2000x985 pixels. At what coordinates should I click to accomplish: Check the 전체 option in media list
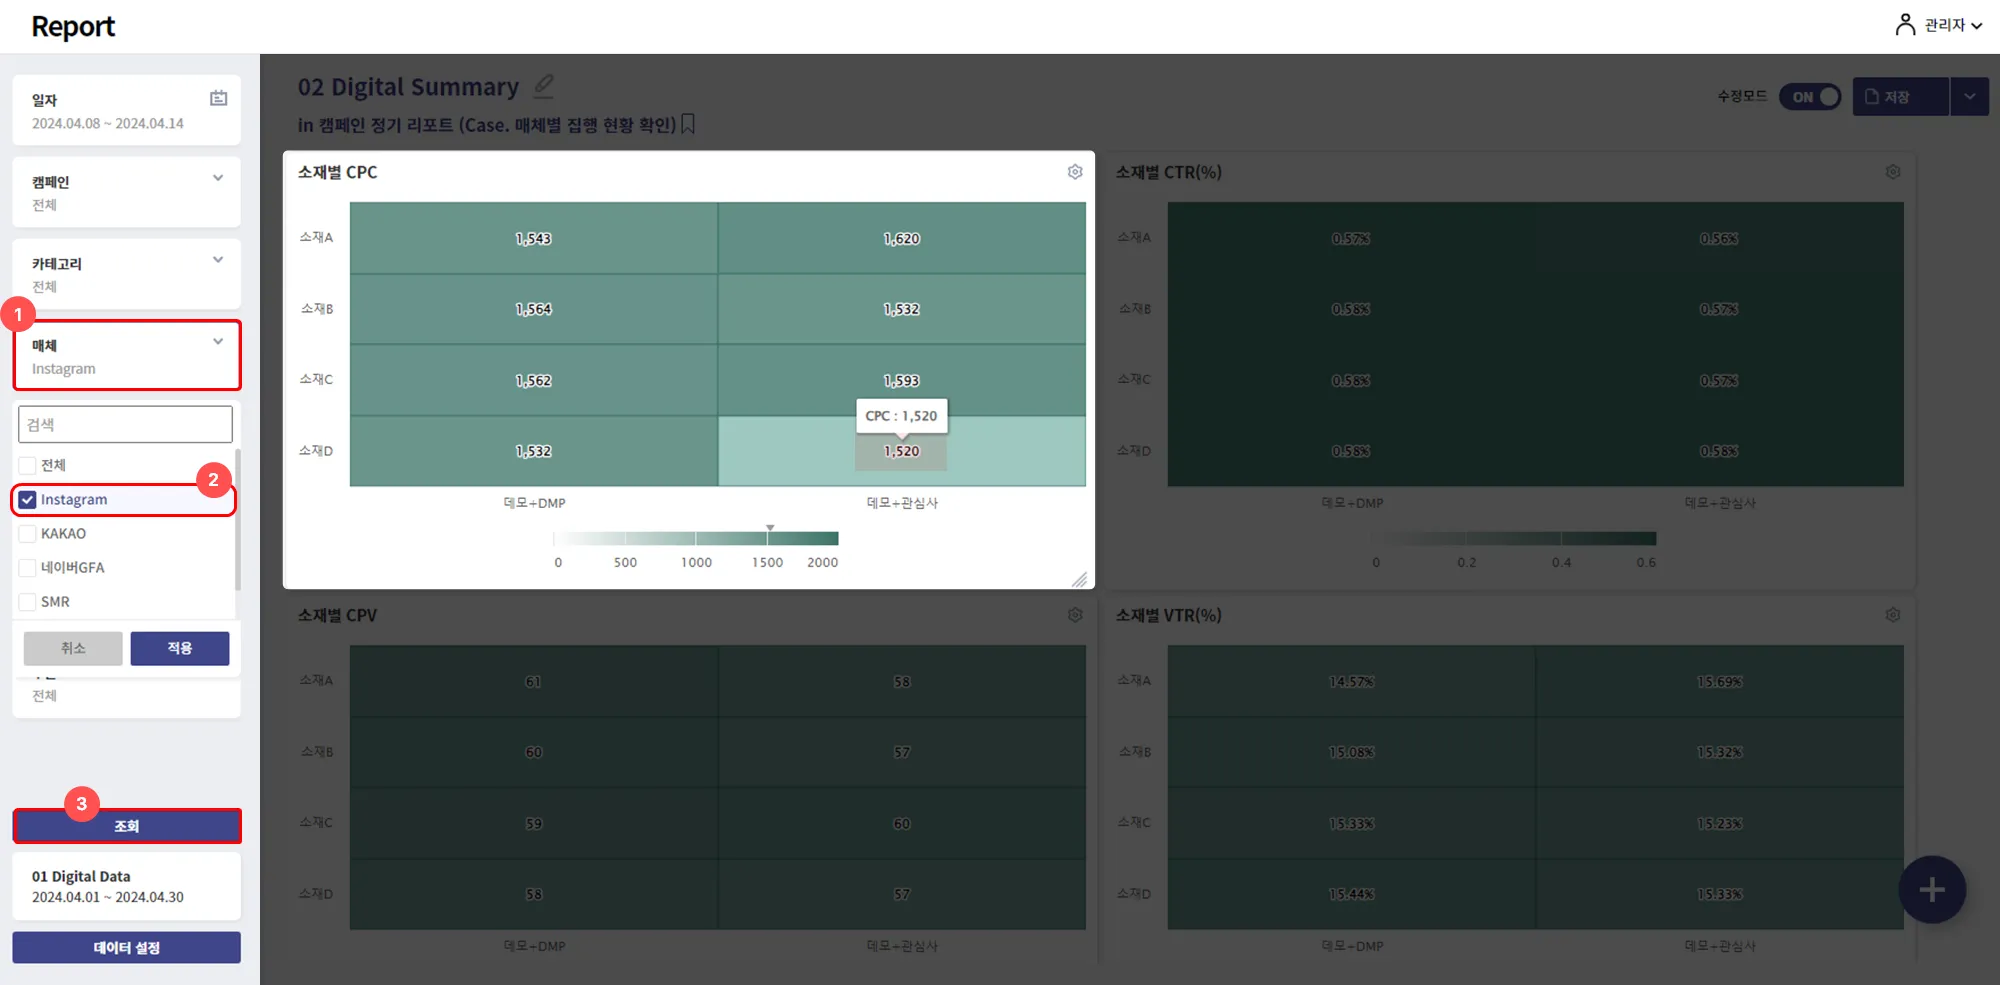28,465
